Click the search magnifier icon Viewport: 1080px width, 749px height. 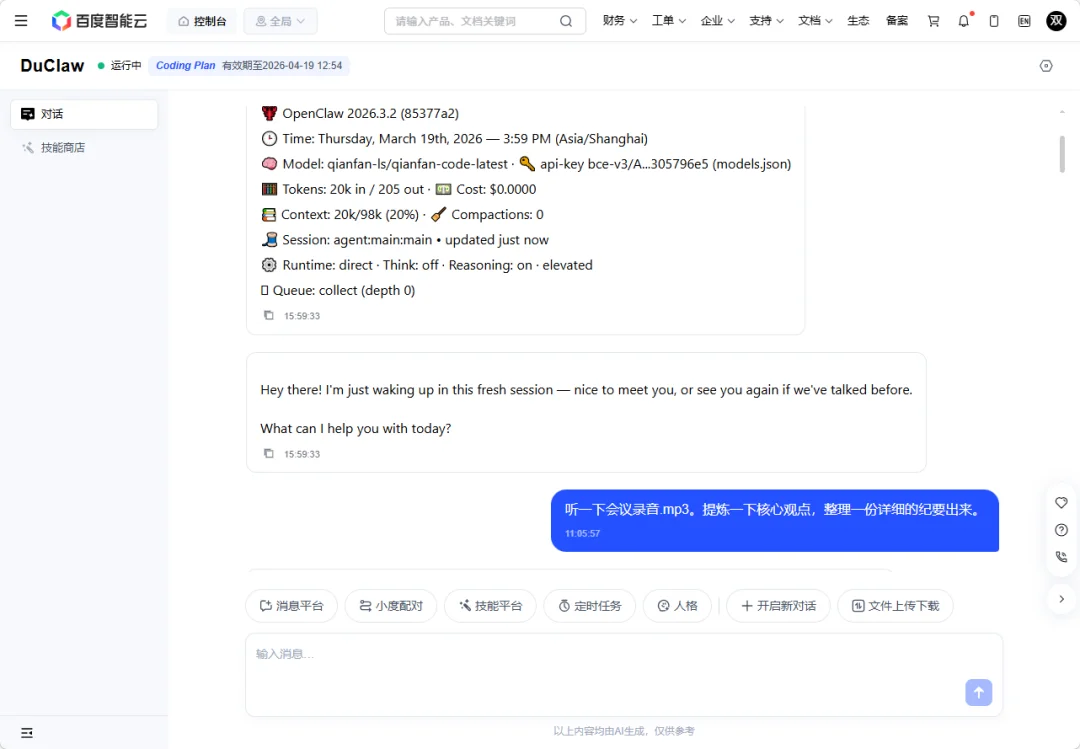coord(566,21)
